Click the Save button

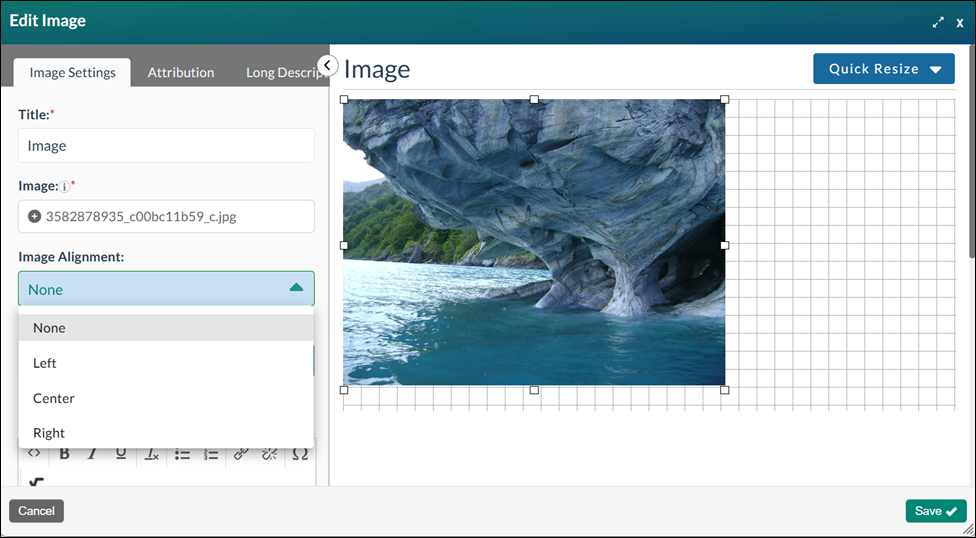point(936,511)
